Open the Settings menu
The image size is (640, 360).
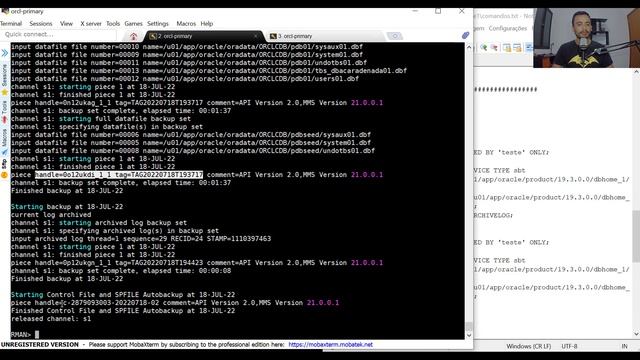(158, 24)
